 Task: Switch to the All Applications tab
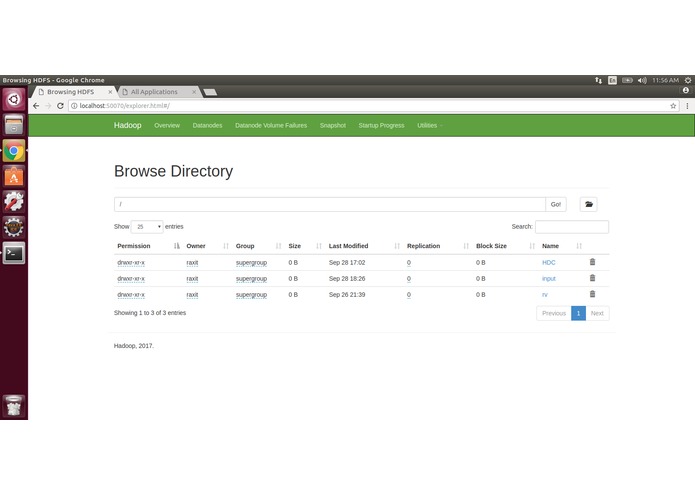click(156, 92)
